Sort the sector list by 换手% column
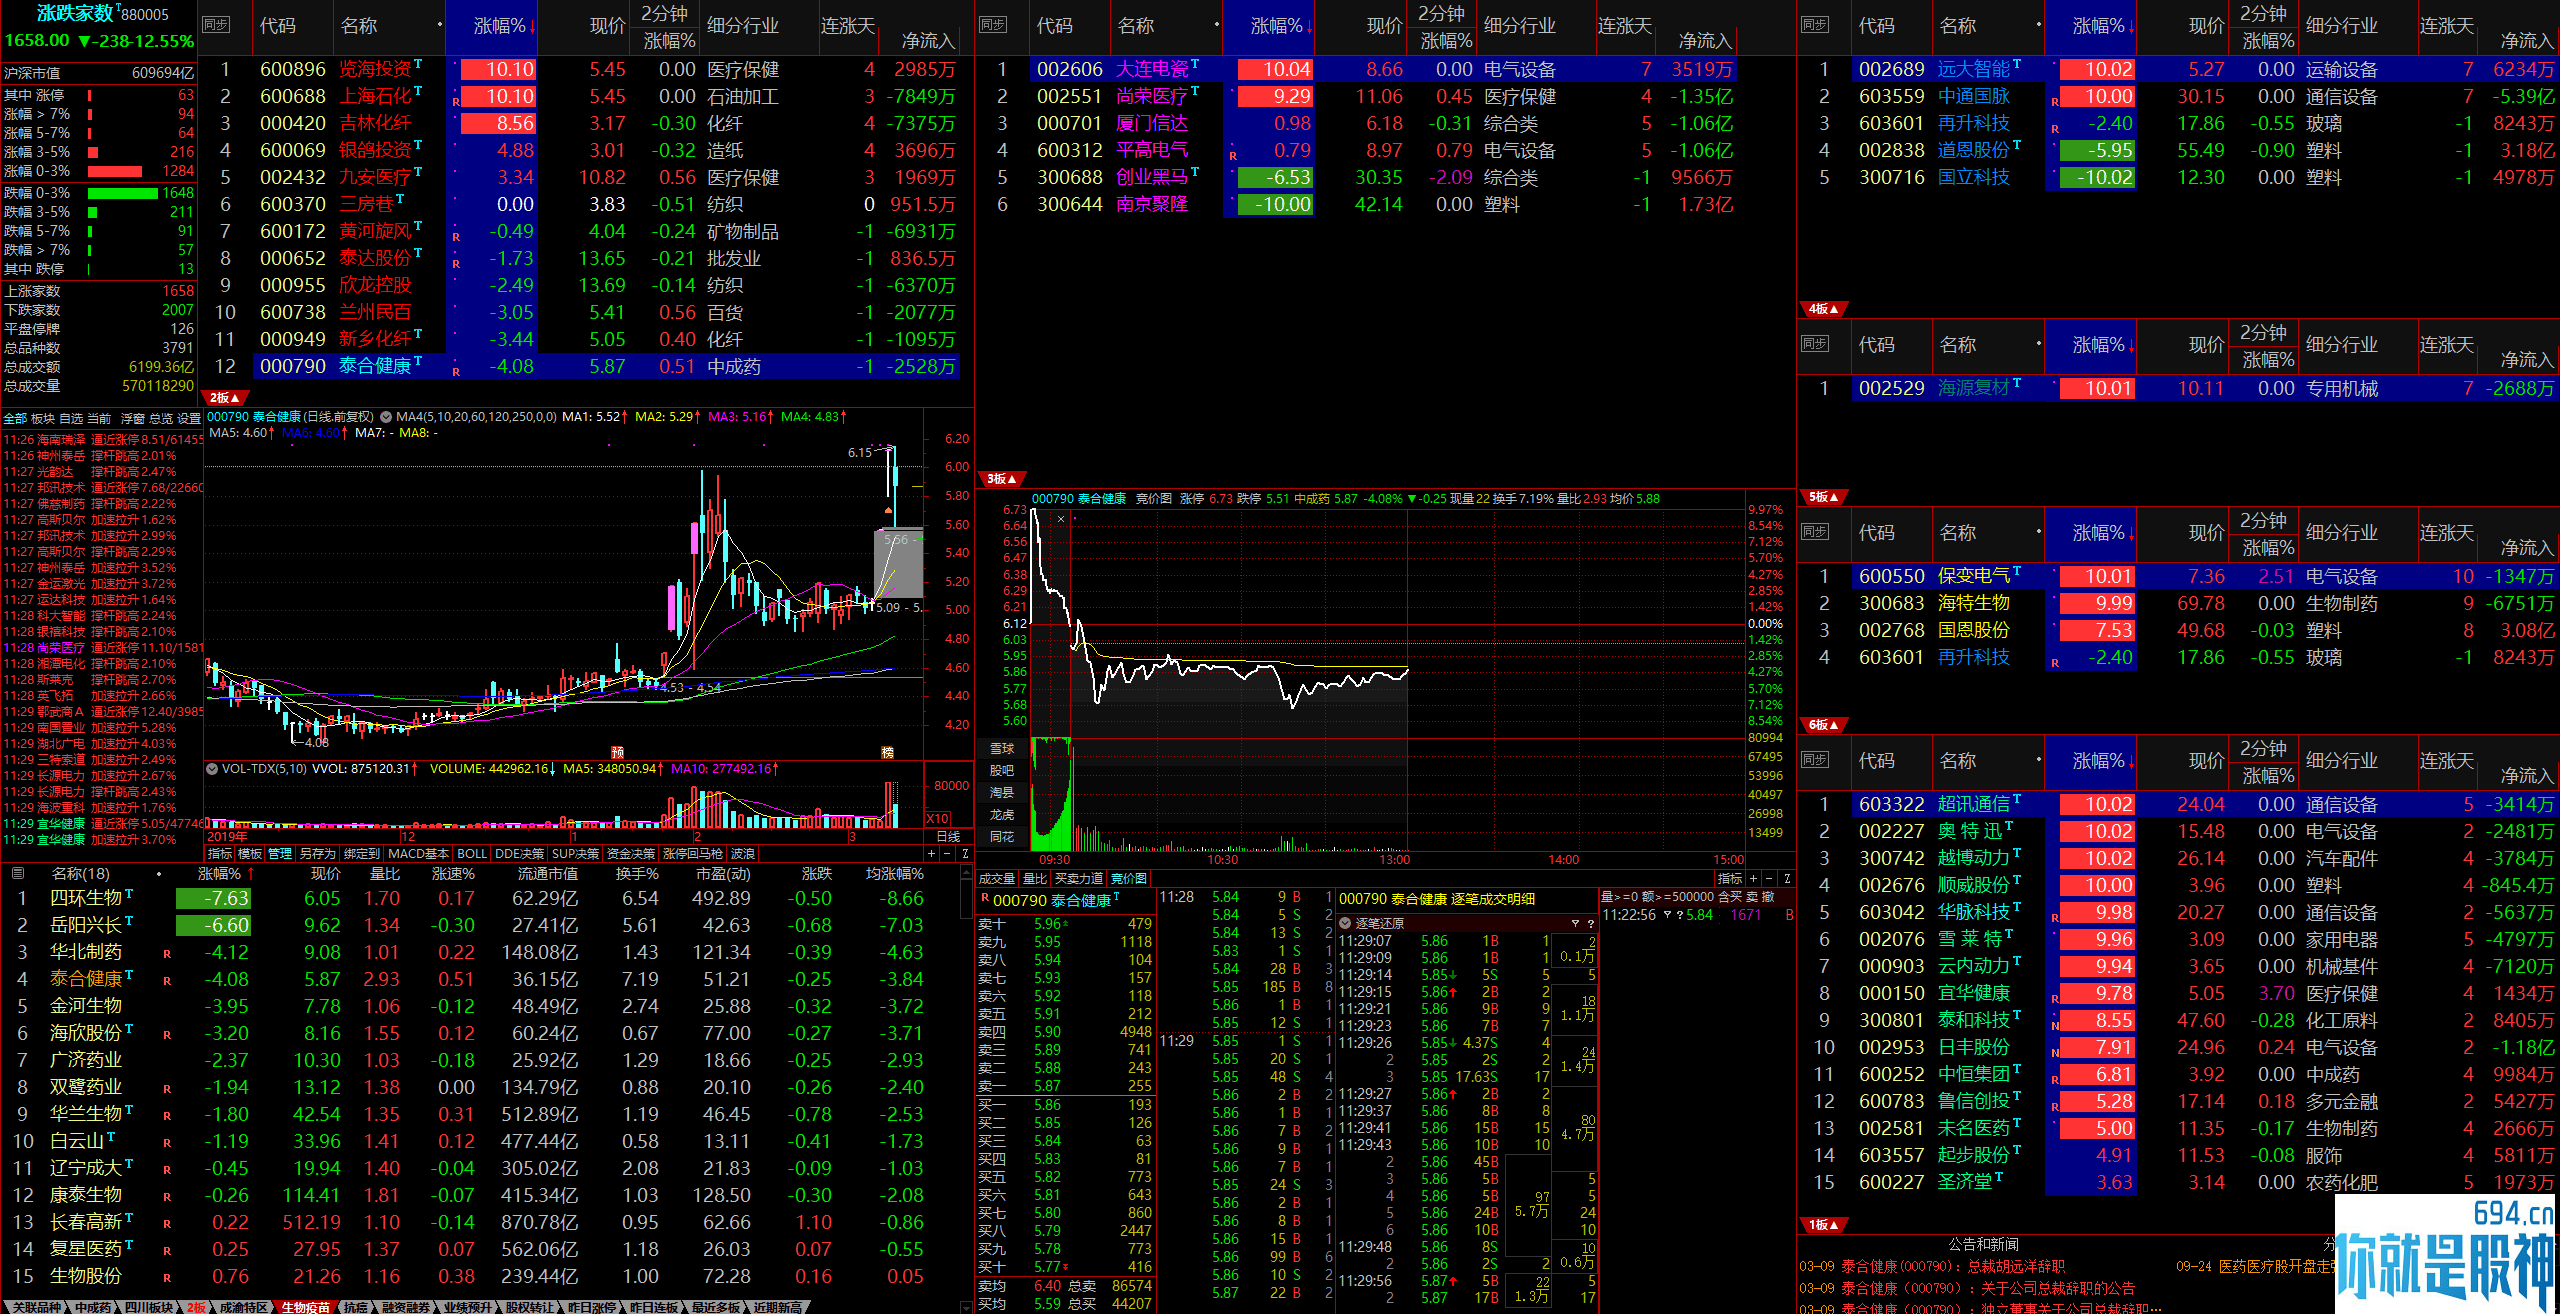Viewport: 2560px width, 1314px height. (x=637, y=874)
